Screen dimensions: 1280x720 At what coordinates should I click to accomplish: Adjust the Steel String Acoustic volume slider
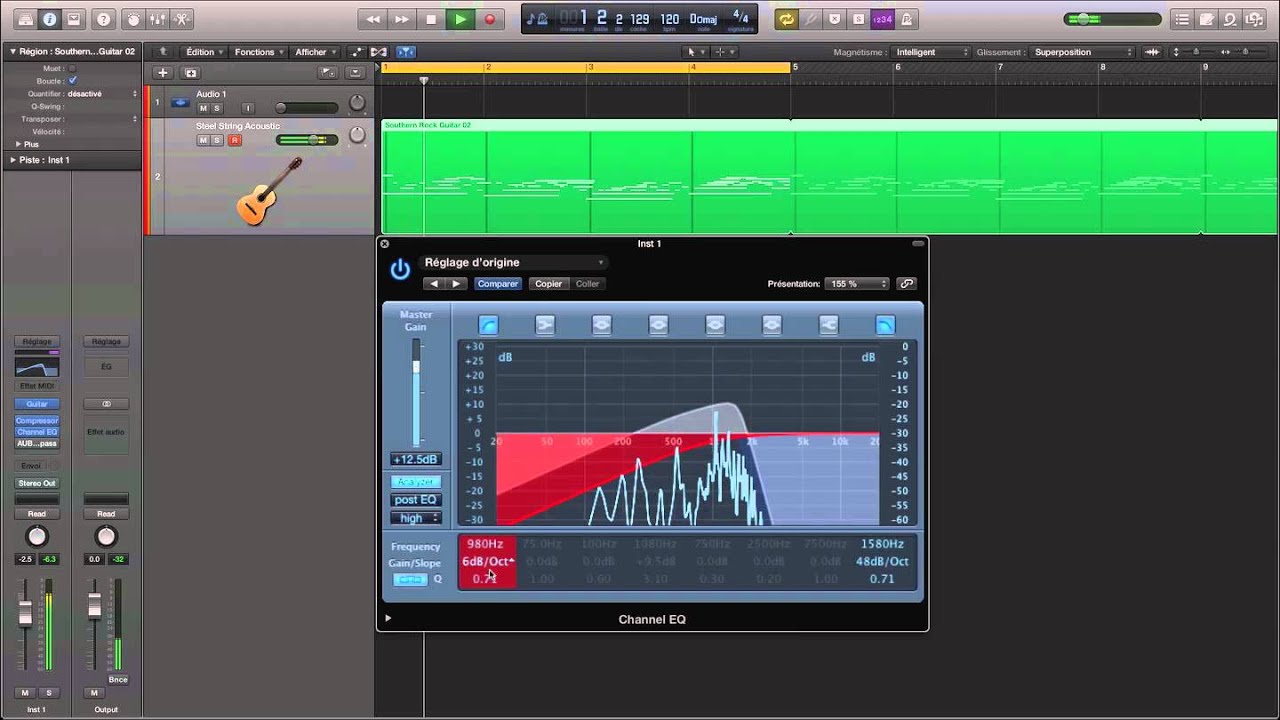point(307,140)
